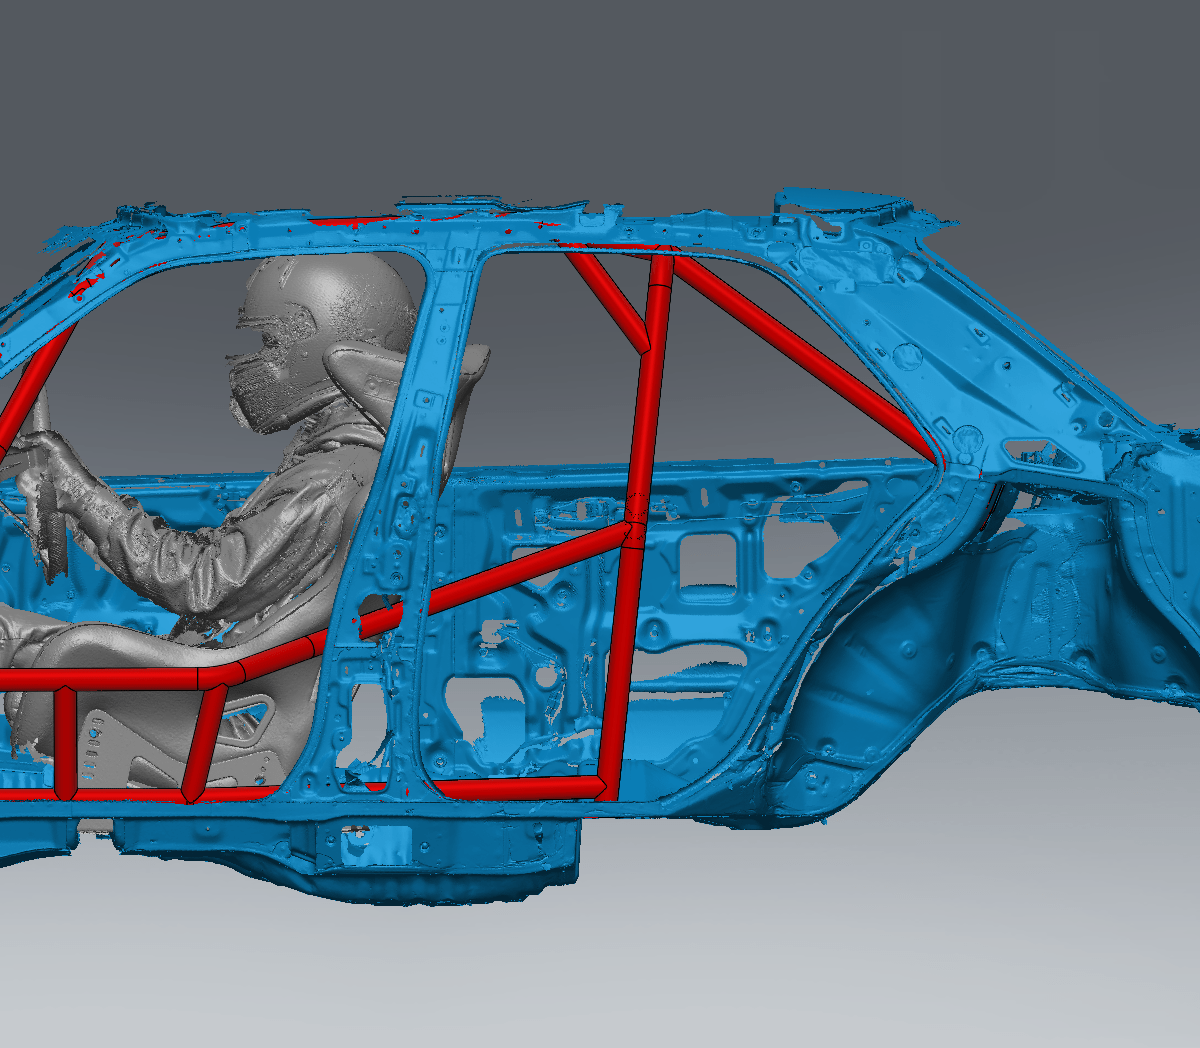Pick the red rear backstay diagonal tube
This screenshot has width=1200, height=1048.
click(x=806, y=358)
